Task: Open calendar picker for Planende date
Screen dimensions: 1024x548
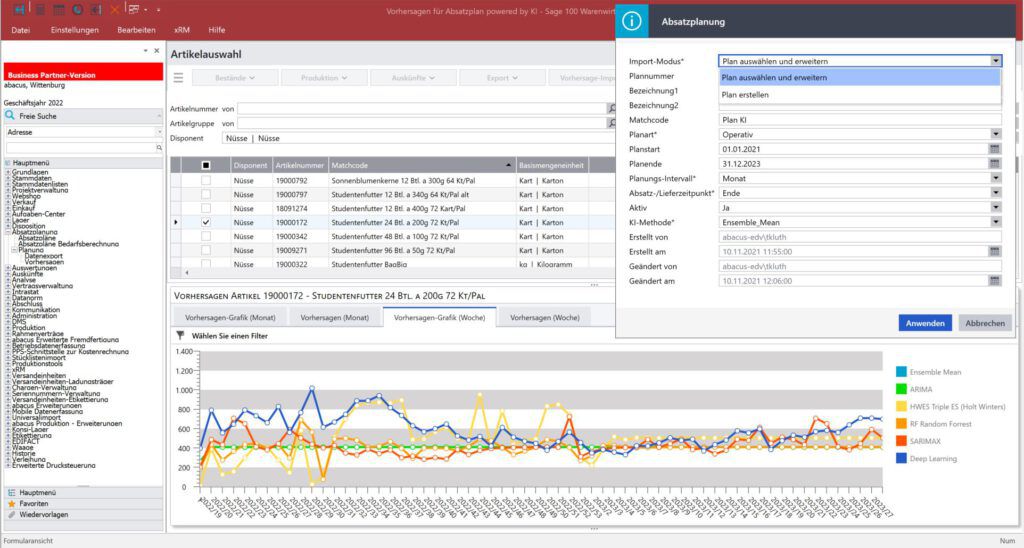Action: (x=994, y=163)
